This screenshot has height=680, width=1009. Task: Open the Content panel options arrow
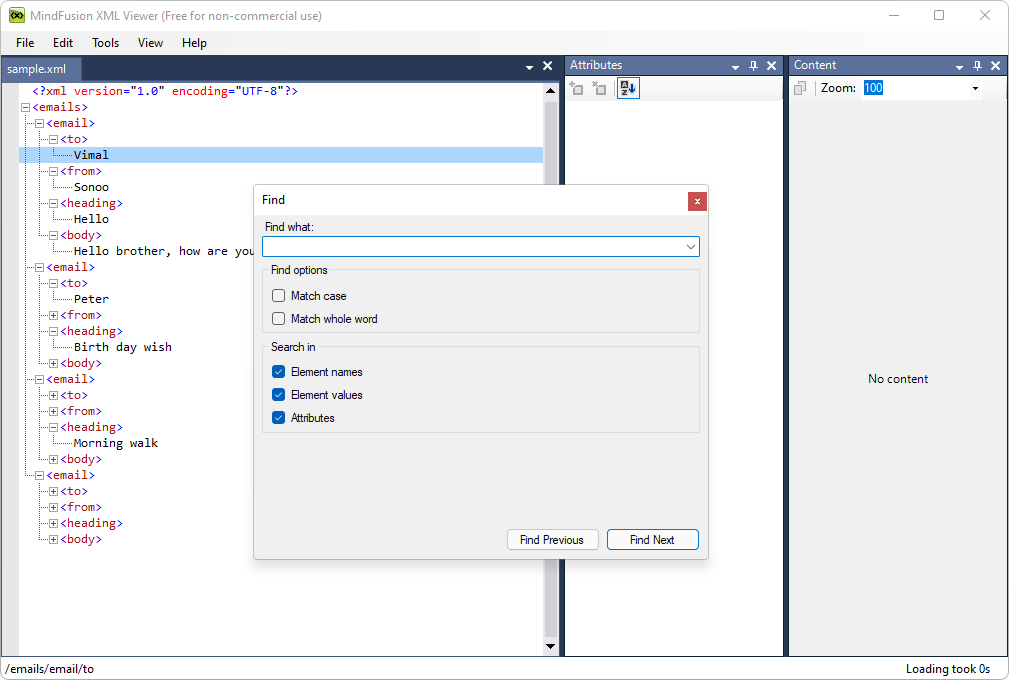coord(959,67)
